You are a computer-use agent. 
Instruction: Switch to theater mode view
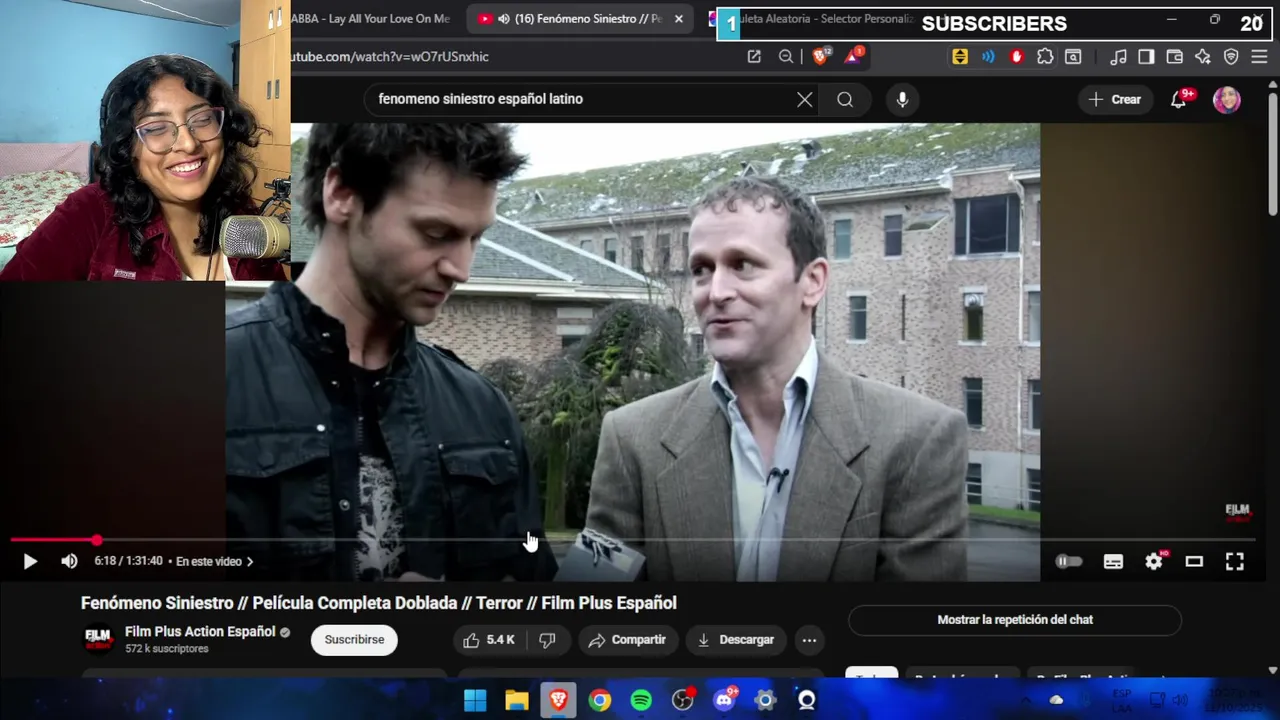pyautogui.click(x=1194, y=562)
